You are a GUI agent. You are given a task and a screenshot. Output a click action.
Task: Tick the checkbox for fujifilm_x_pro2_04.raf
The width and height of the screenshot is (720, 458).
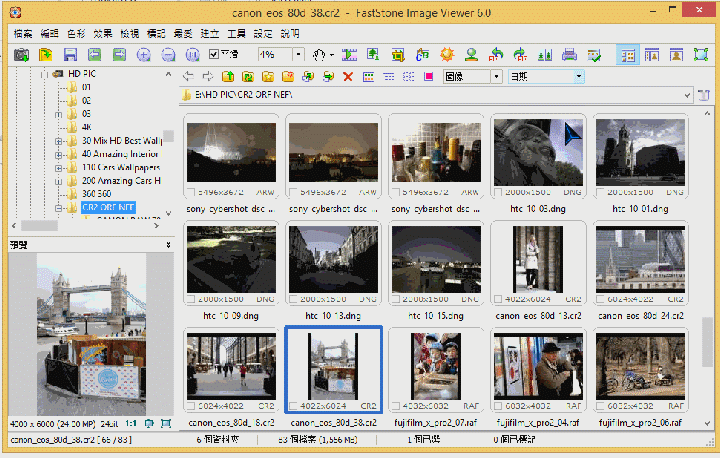(x=498, y=407)
